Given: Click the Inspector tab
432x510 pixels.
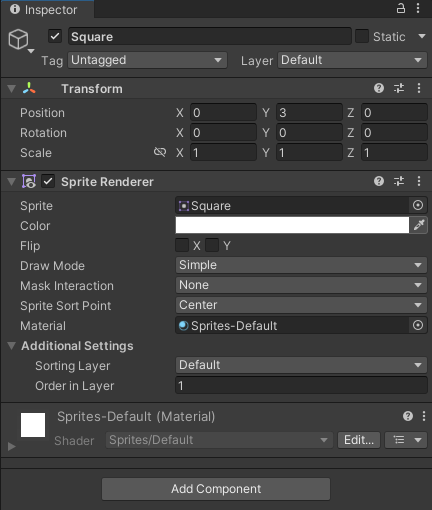Looking at the screenshot, I should (x=47, y=9).
